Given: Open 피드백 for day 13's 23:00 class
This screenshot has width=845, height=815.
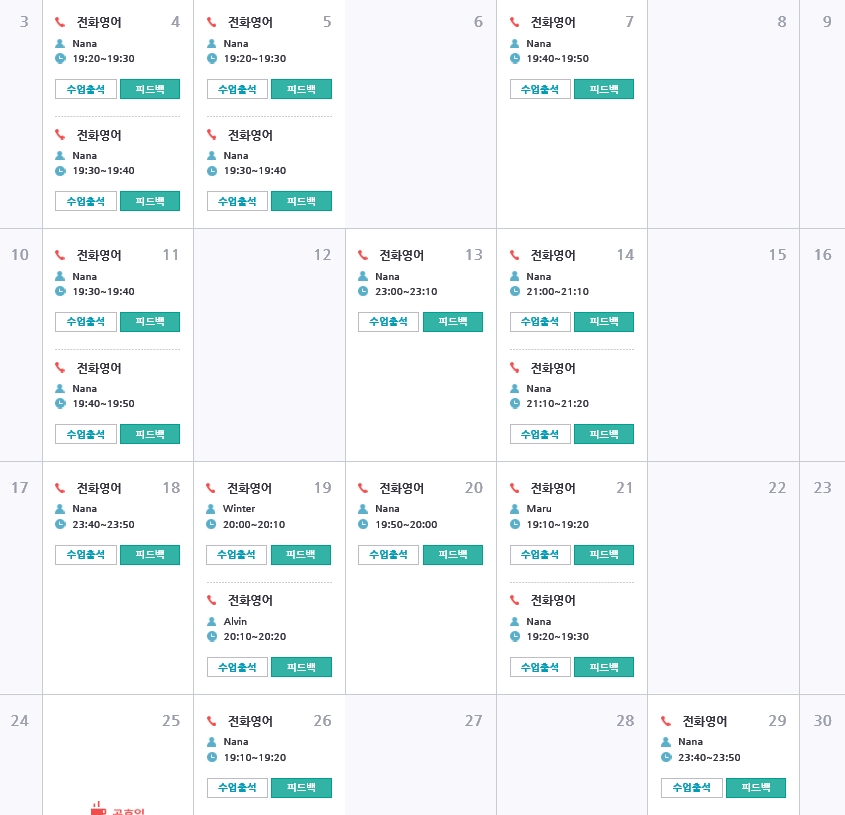Looking at the screenshot, I should point(452,322).
